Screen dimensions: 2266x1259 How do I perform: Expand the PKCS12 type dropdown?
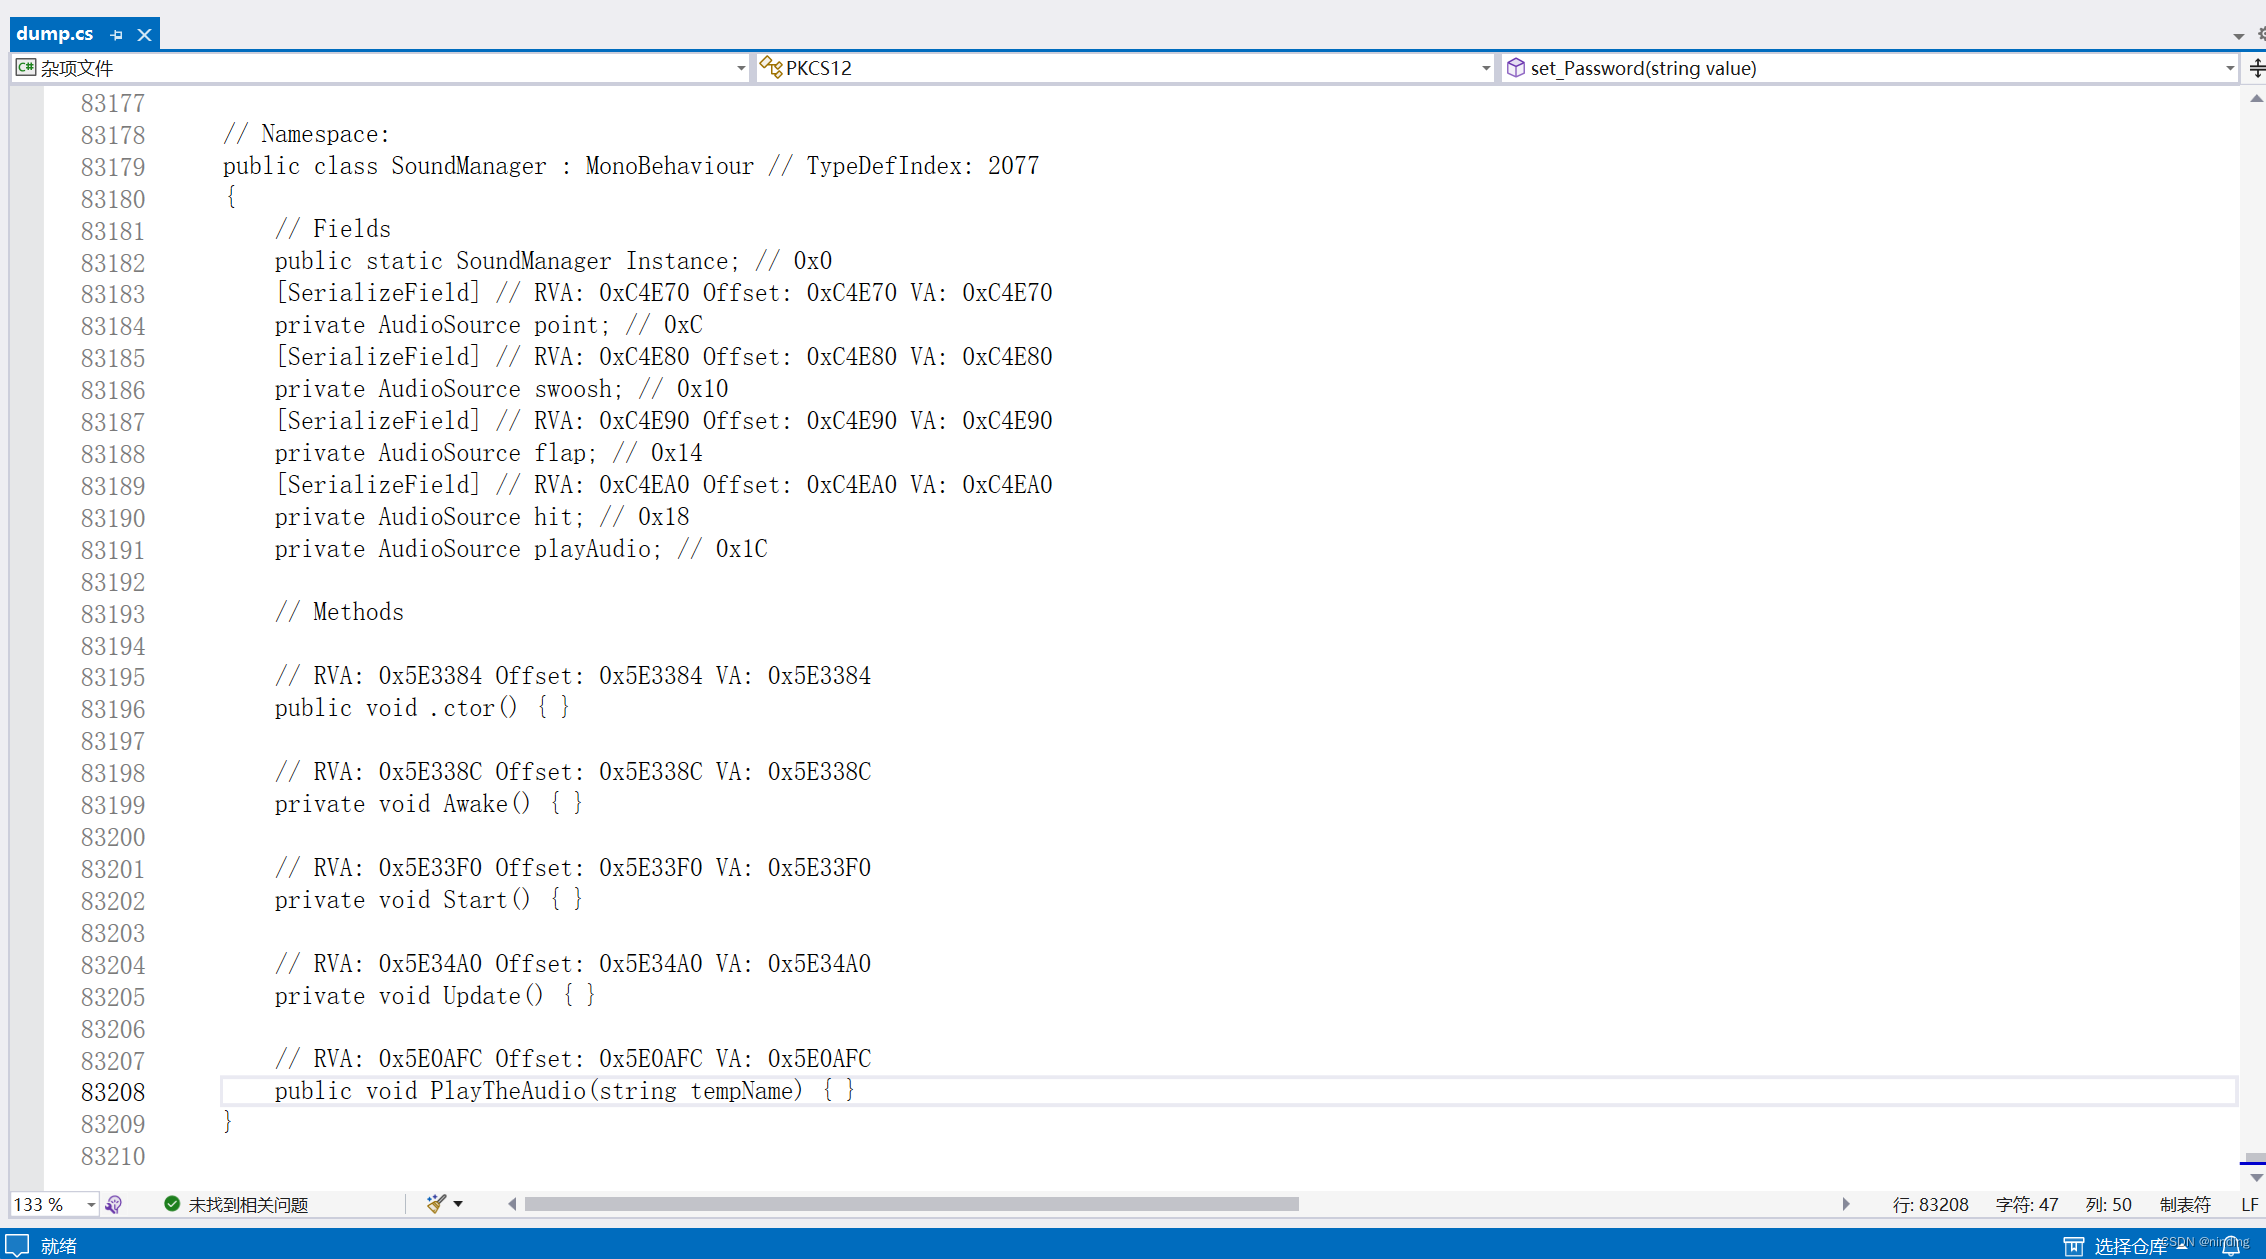point(1485,68)
